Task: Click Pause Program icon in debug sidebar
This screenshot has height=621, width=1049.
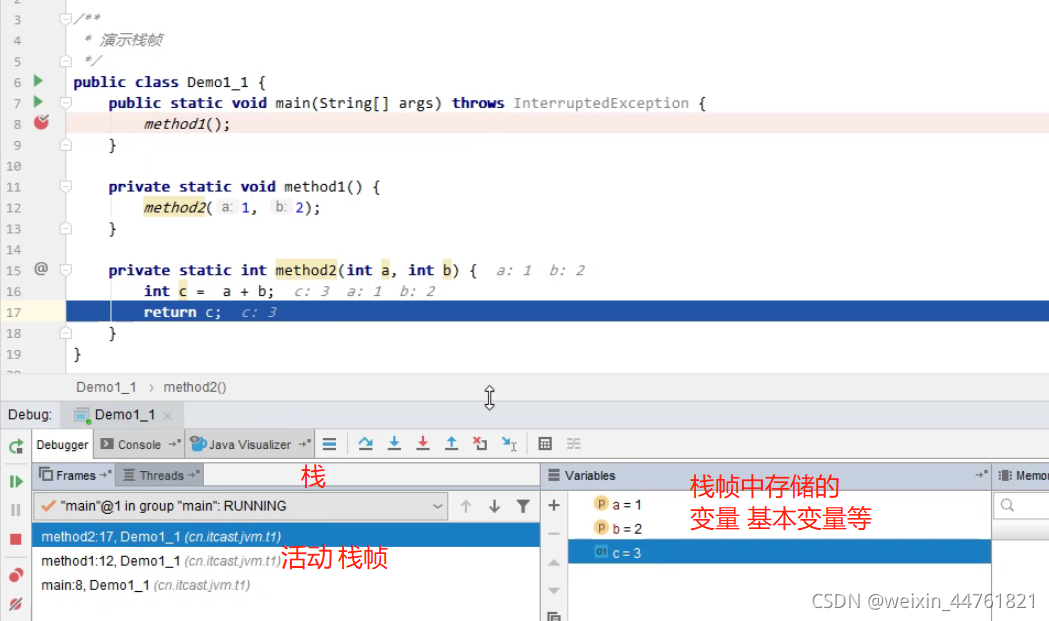Action: click(16, 510)
